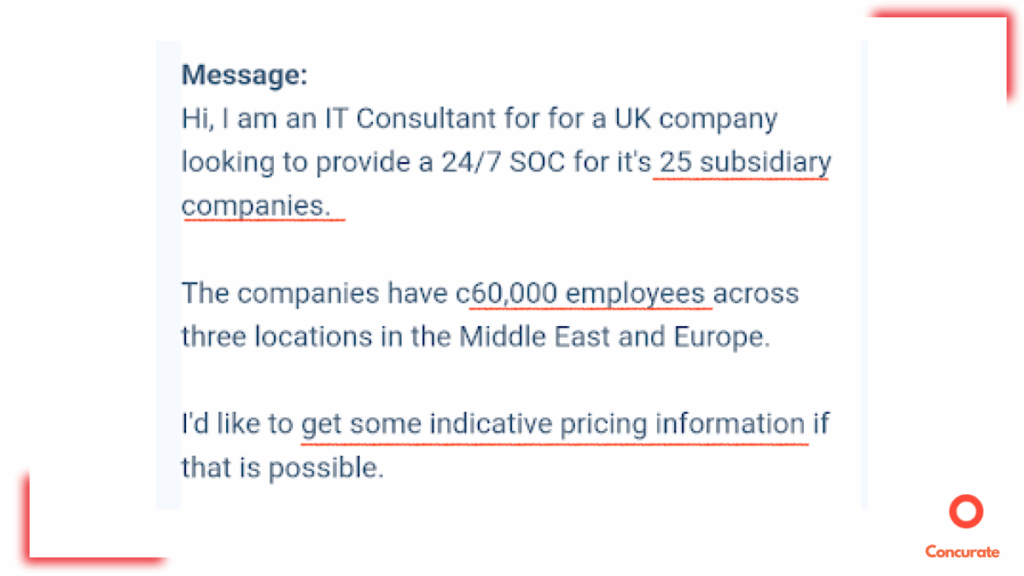
Task: Click "Middle East and Europe" text
Action: [613, 337]
